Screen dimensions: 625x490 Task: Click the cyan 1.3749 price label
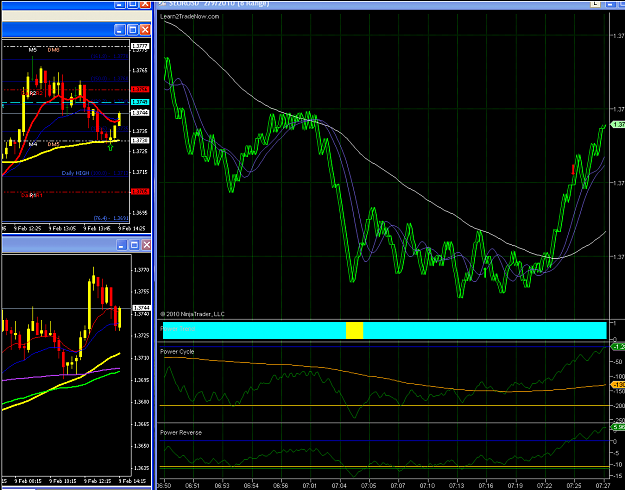click(x=140, y=102)
